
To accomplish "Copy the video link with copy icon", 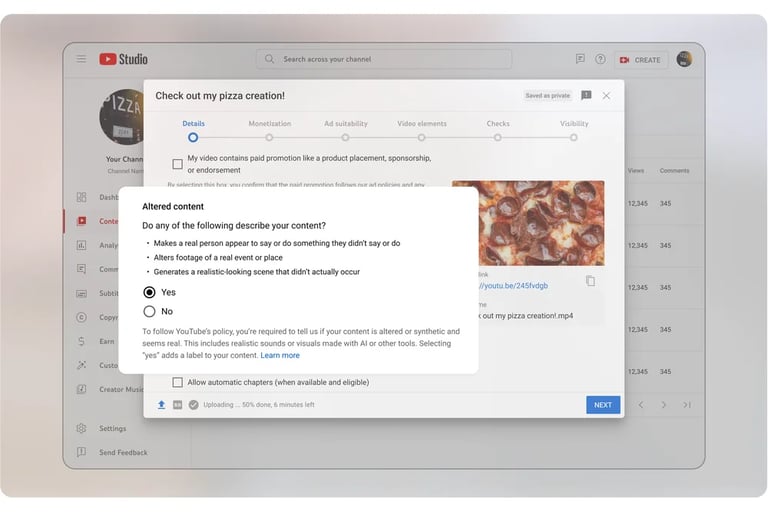I will pyautogui.click(x=590, y=281).
